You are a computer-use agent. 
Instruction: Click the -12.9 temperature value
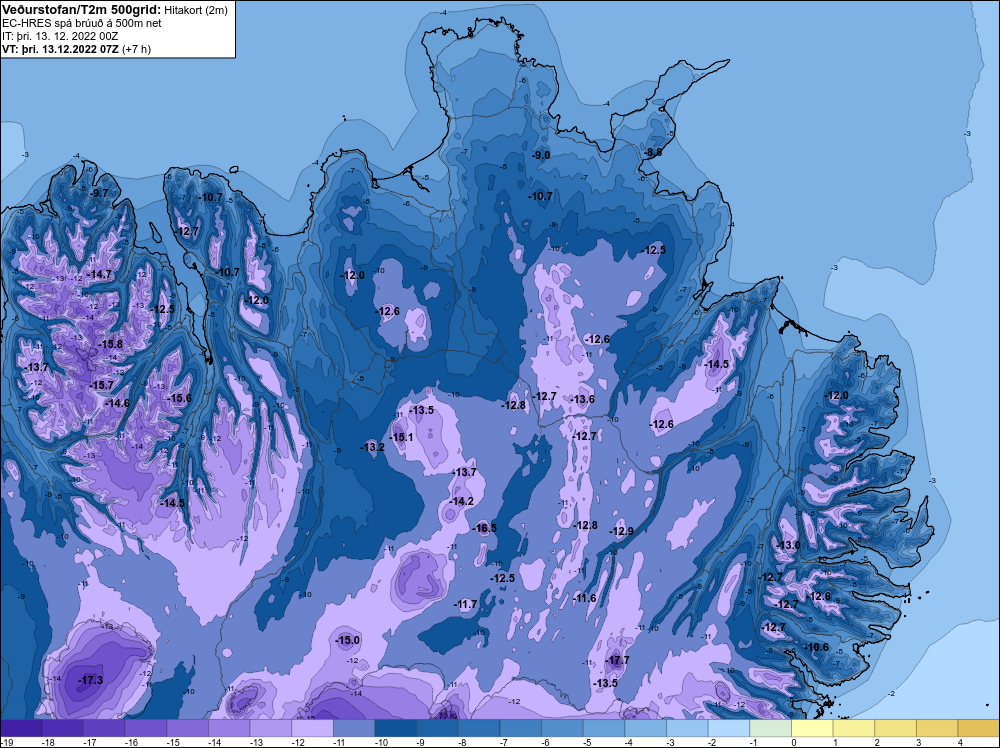pos(621,531)
